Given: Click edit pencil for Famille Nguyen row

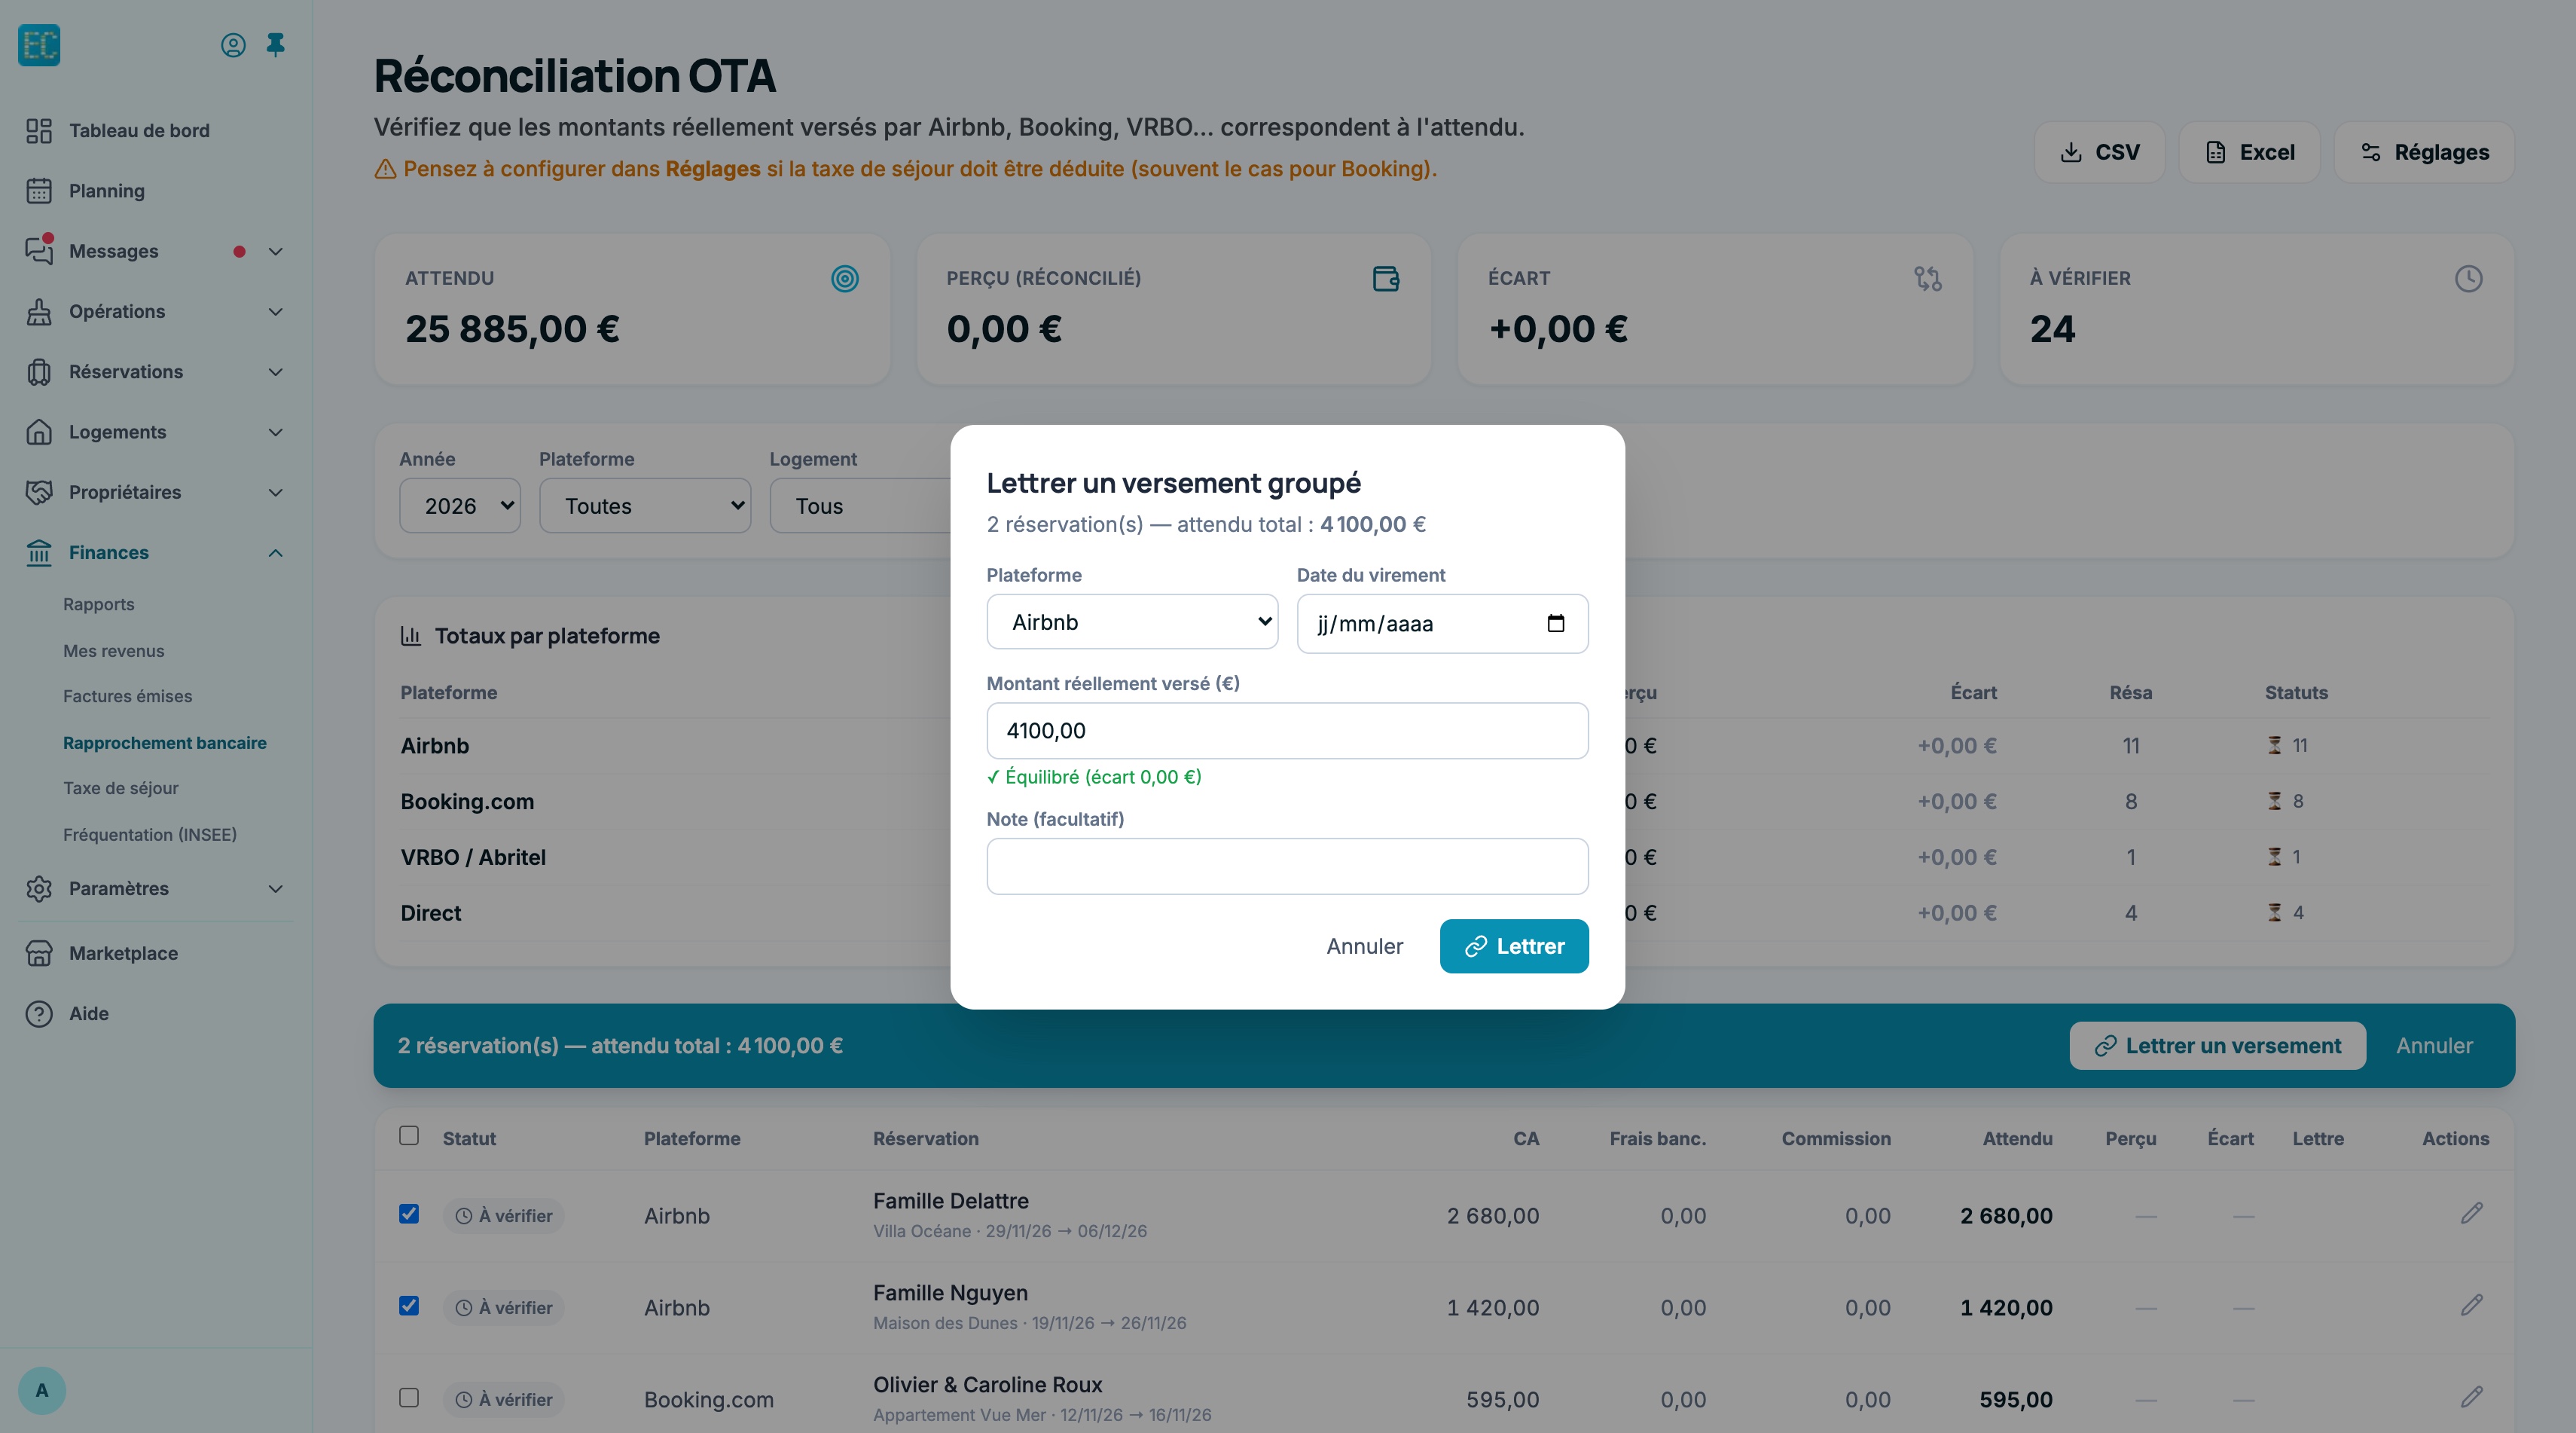Looking at the screenshot, I should pyautogui.click(x=2471, y=1306).
